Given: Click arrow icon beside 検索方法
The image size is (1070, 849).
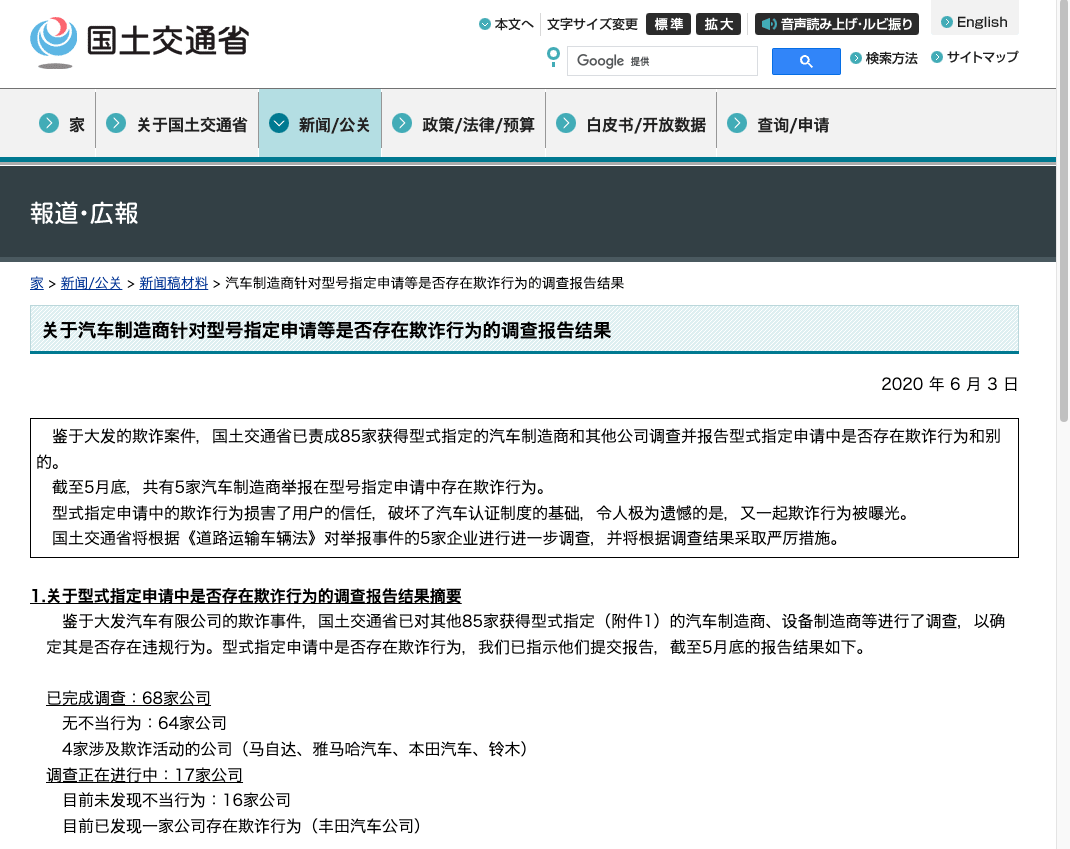Looking at the screenshot, I should point(856,58).
